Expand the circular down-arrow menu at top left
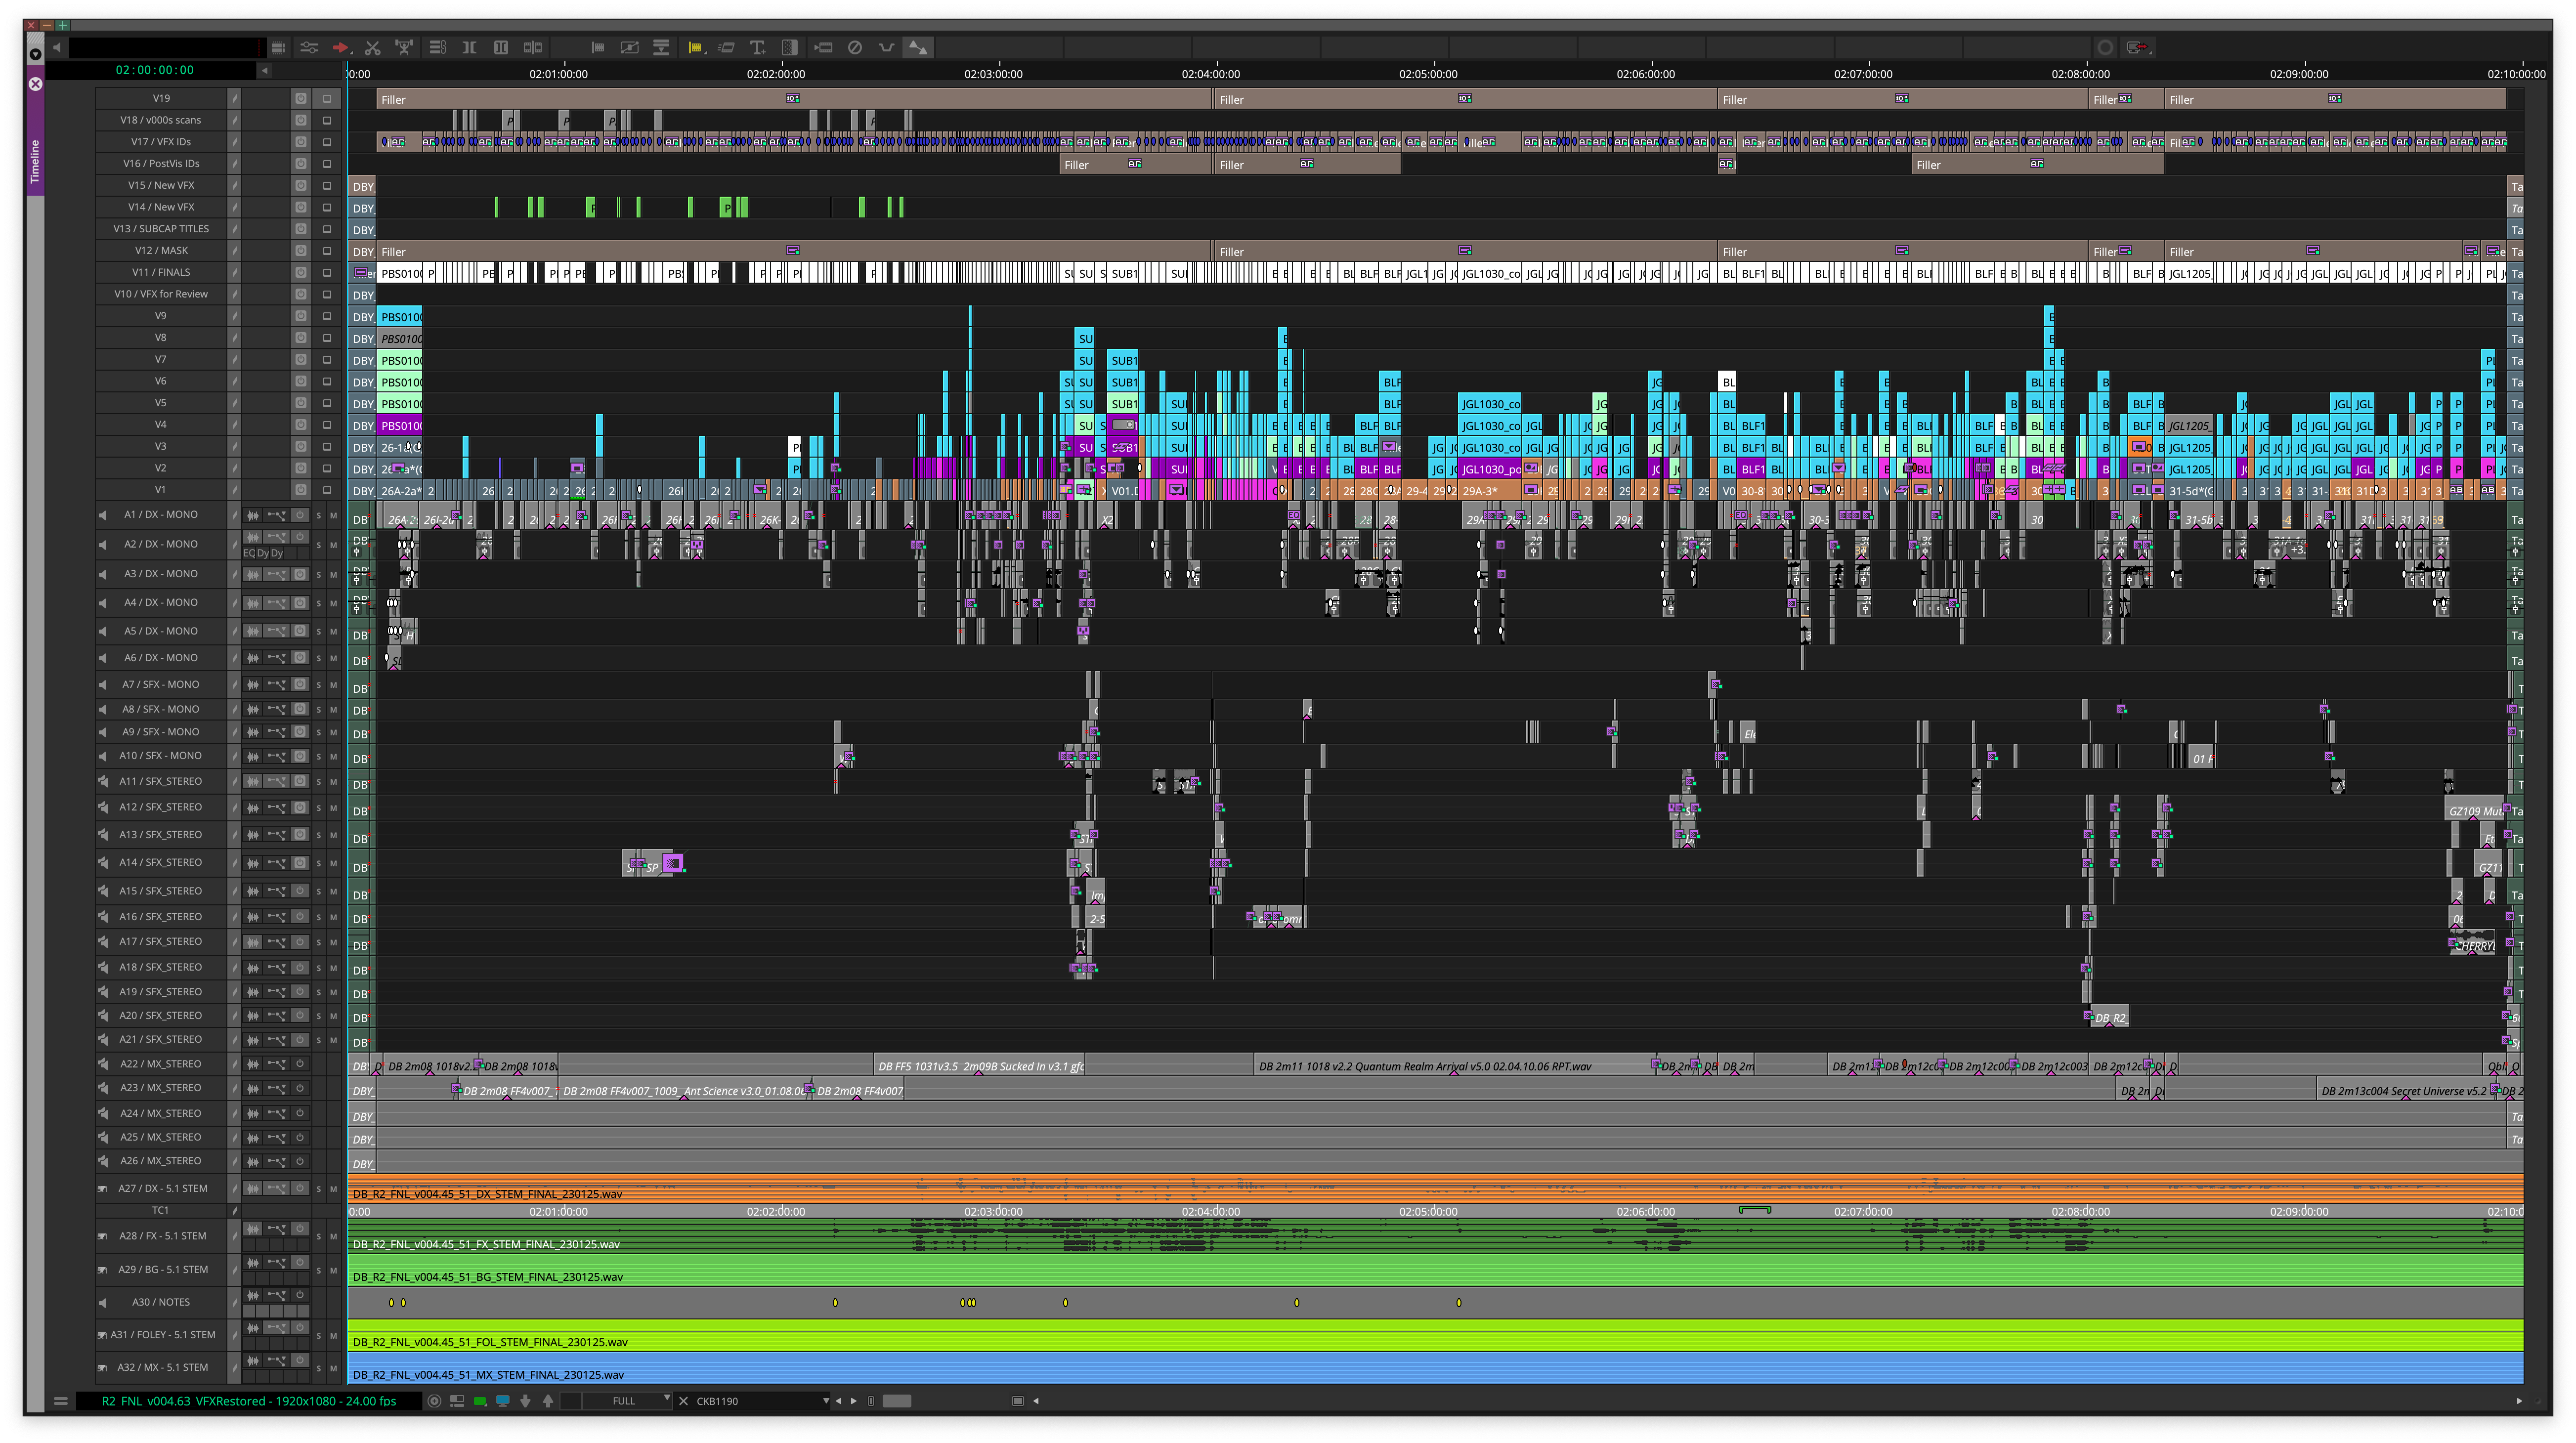Screen dimensions: 2576x1443 [36, 54]
